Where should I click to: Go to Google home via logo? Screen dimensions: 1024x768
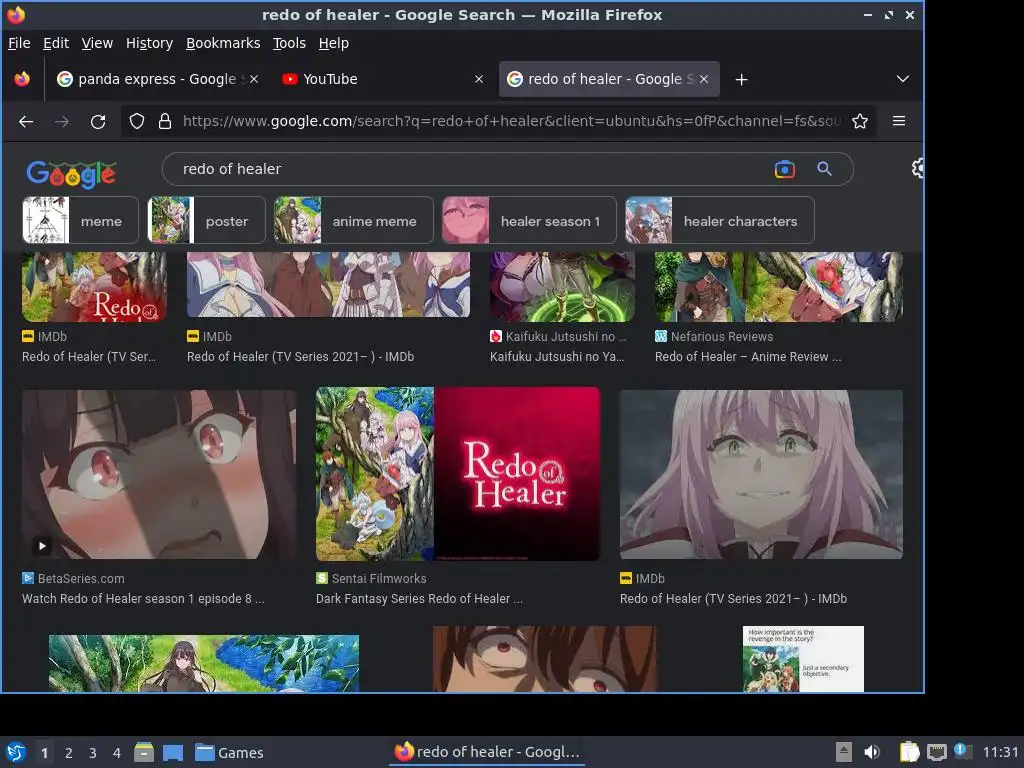pyautogui.click(x=71, y=174)
